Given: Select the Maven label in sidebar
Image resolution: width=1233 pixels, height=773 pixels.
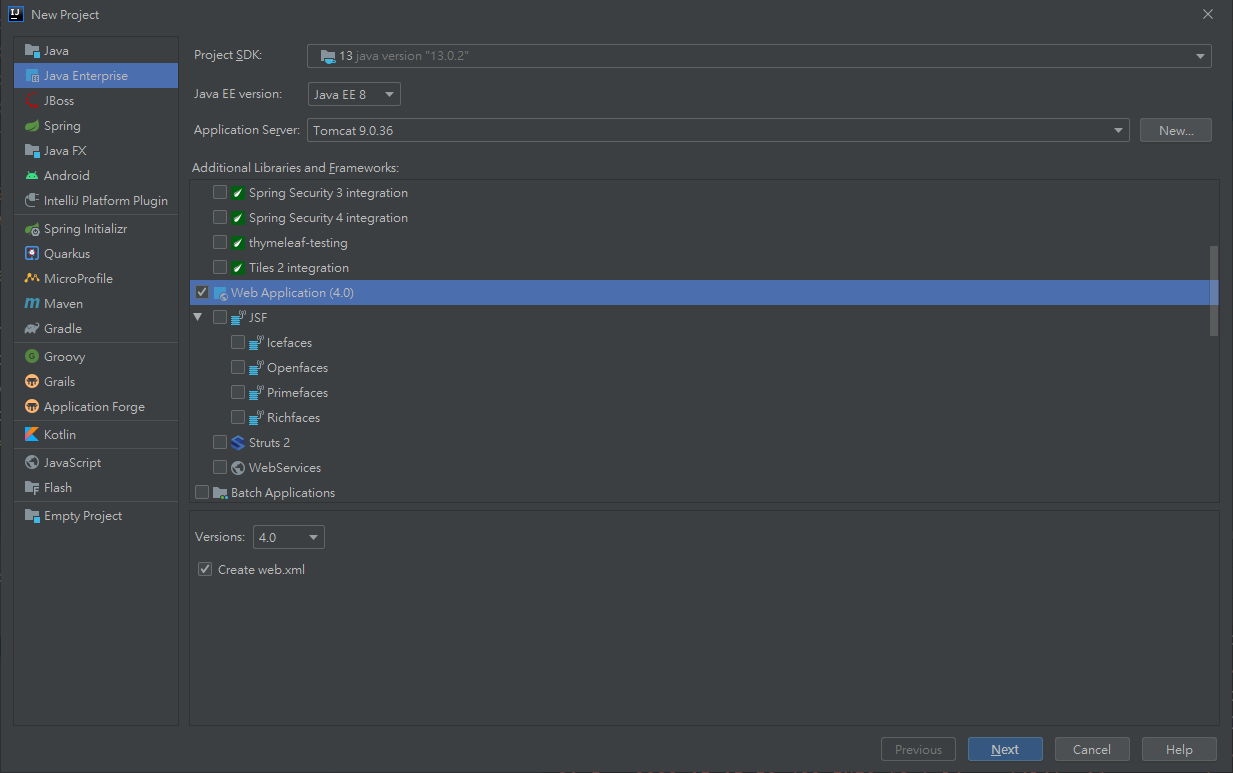Looking at the screenshot, I should tap(63, 304).
